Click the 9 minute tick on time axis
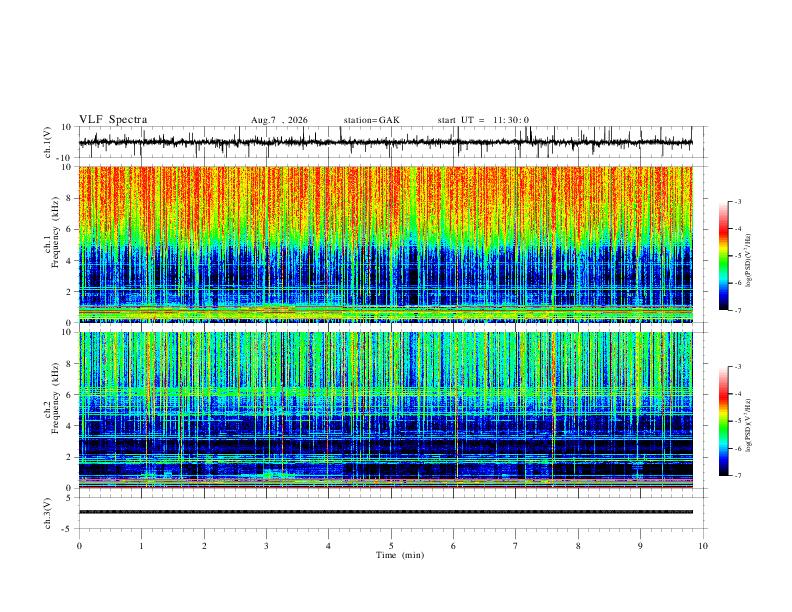The width and height of the screenshot is (792, 612). point(640,546)
